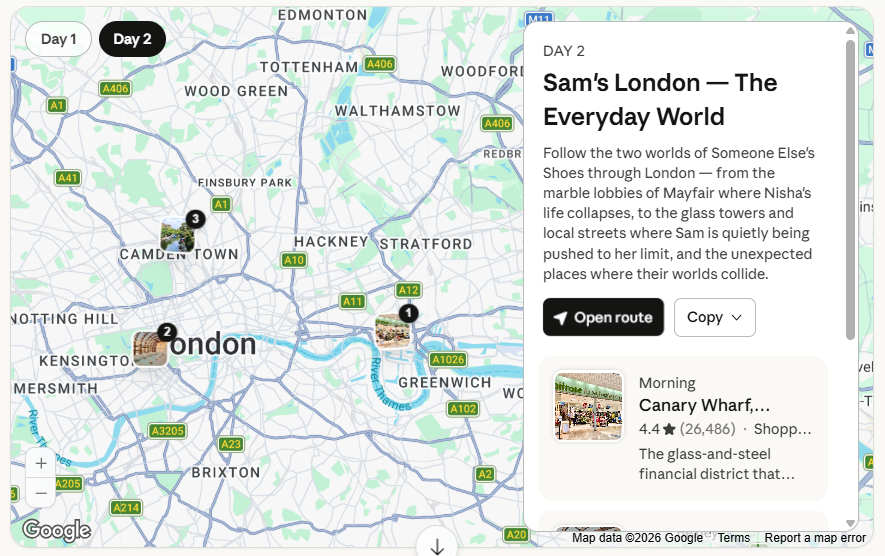Click map marker number 3 near Camden Town

(x=178, y=235)
